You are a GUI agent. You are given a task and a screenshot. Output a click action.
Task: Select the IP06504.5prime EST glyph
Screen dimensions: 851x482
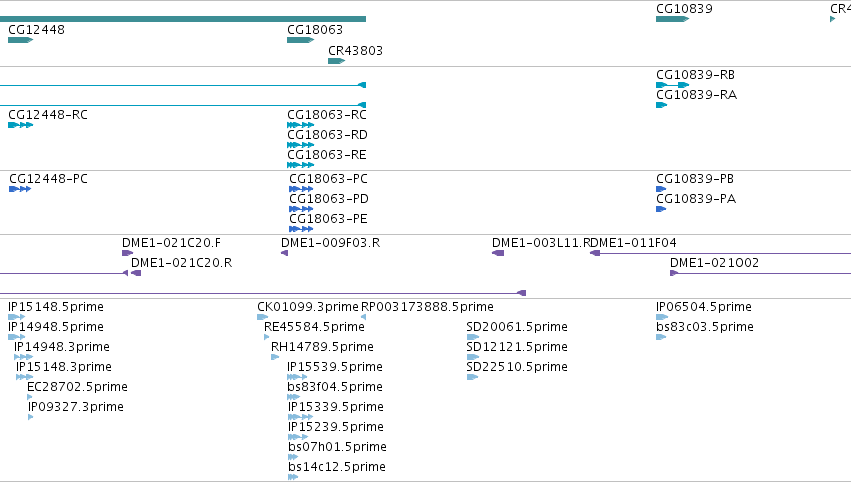[x=662, y=317]
